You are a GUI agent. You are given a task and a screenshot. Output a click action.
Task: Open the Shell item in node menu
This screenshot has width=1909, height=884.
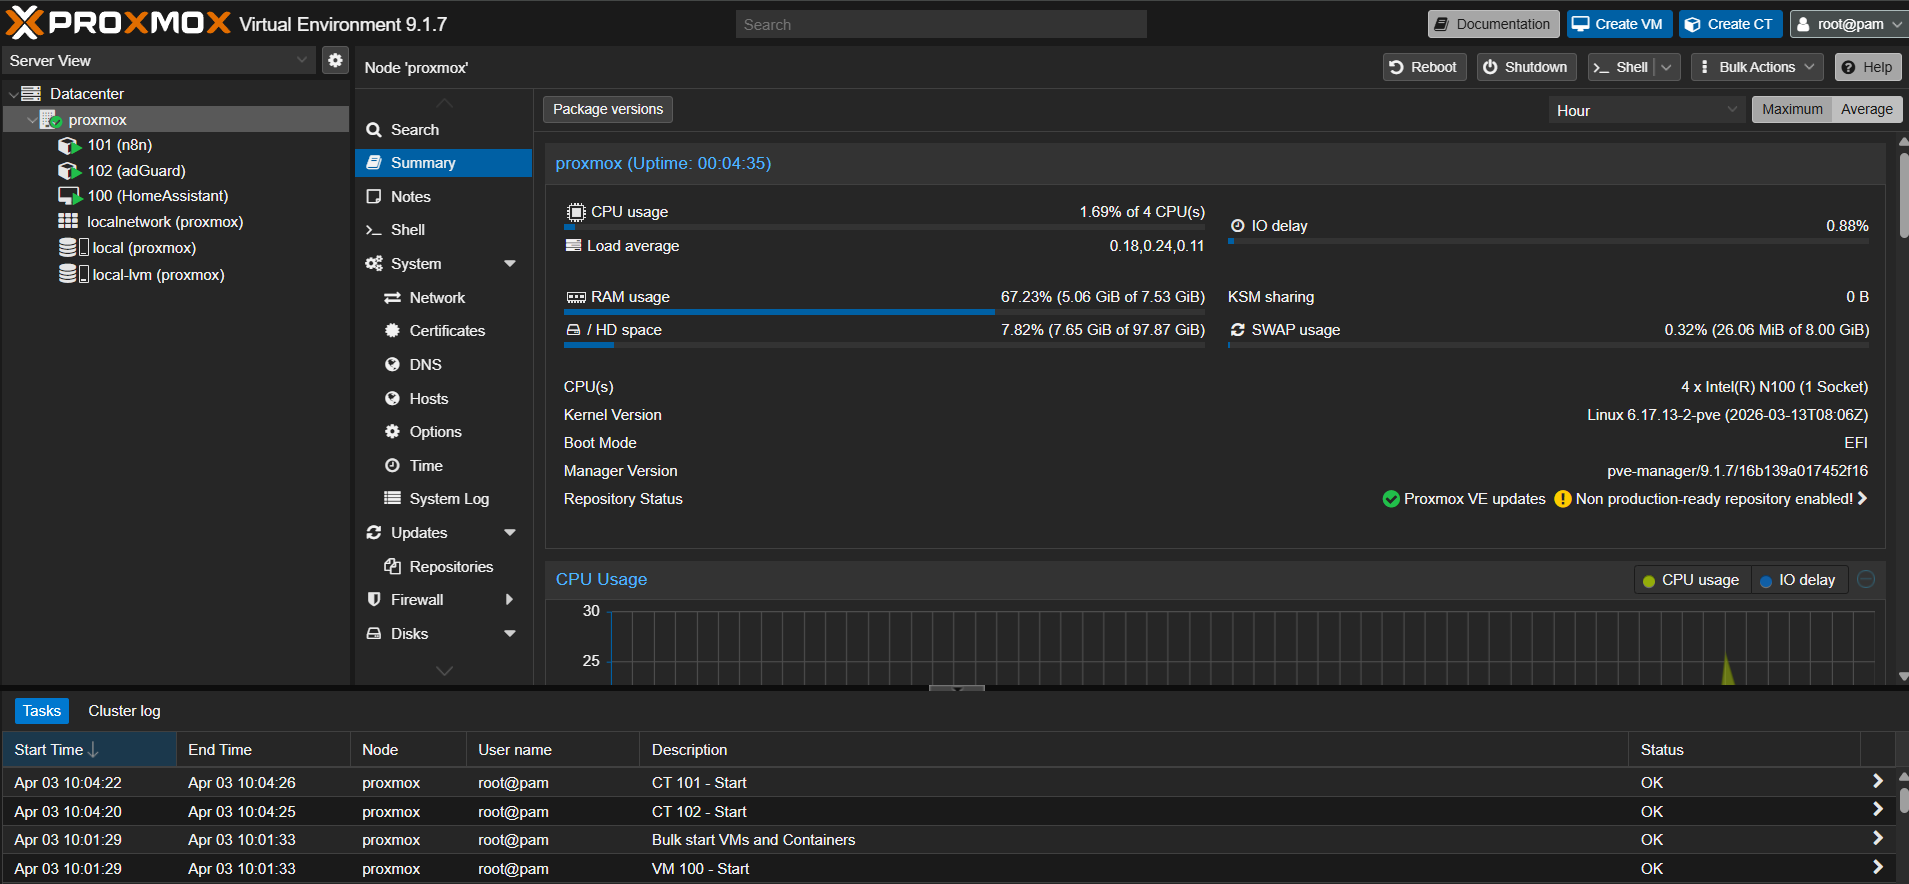coord(443,230)
